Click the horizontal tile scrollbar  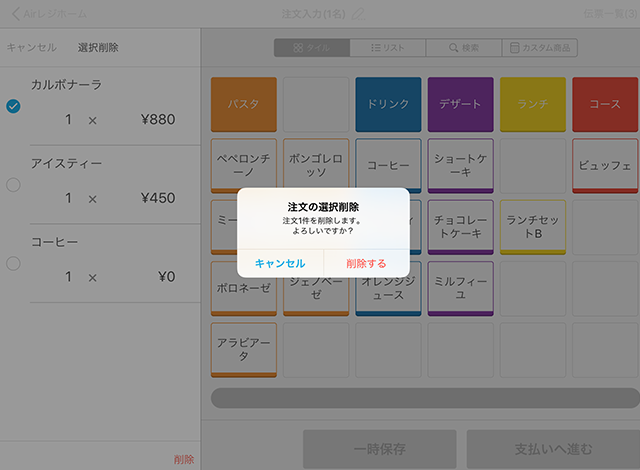tap(425, 398)
